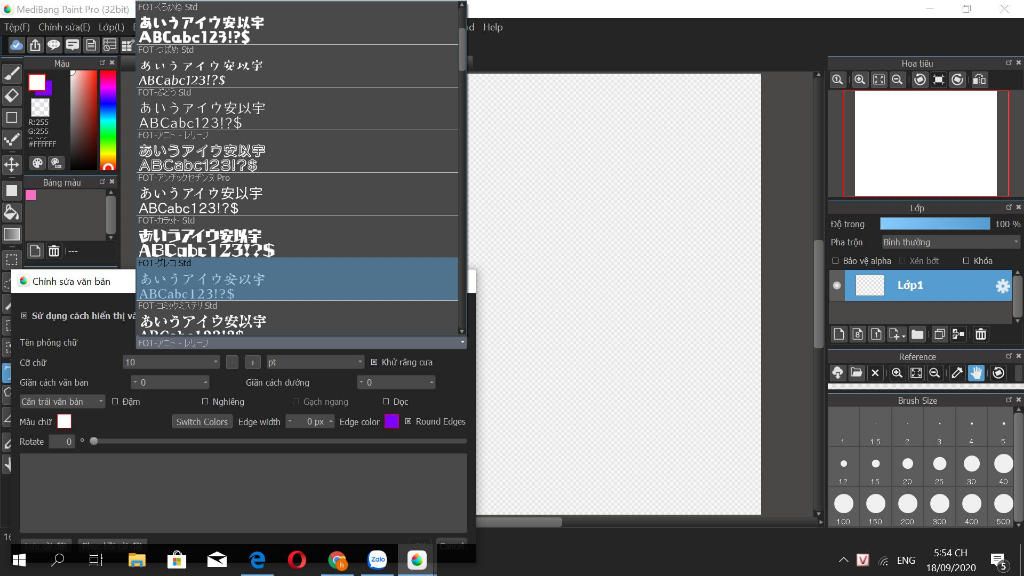Open Giãn cách văn bản spacing dropdown
The height and width of the screenshot is (576, 1024).
click(x=170, y=382)
